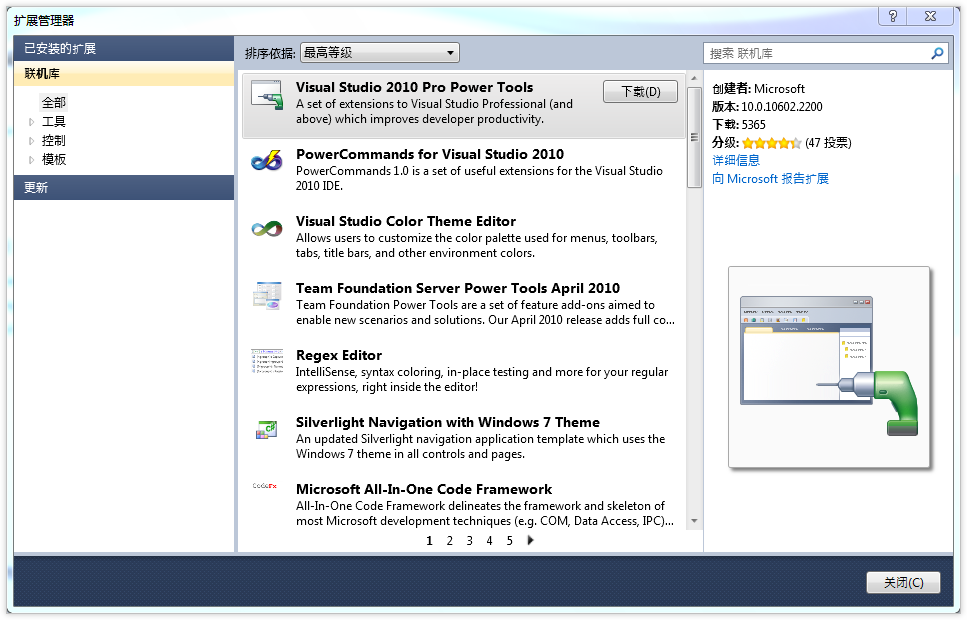This screenshot has height=620, width=967.
Task: Click the CodeFx All-In-One Code Framework icon
Action: (265, 486)
